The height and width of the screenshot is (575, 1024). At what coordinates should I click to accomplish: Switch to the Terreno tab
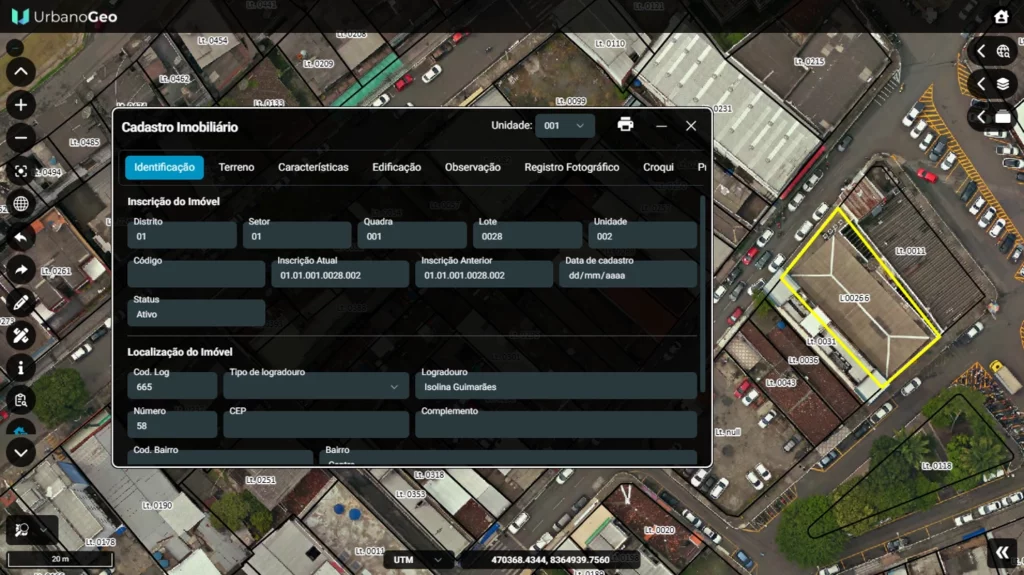pos(236,167)
